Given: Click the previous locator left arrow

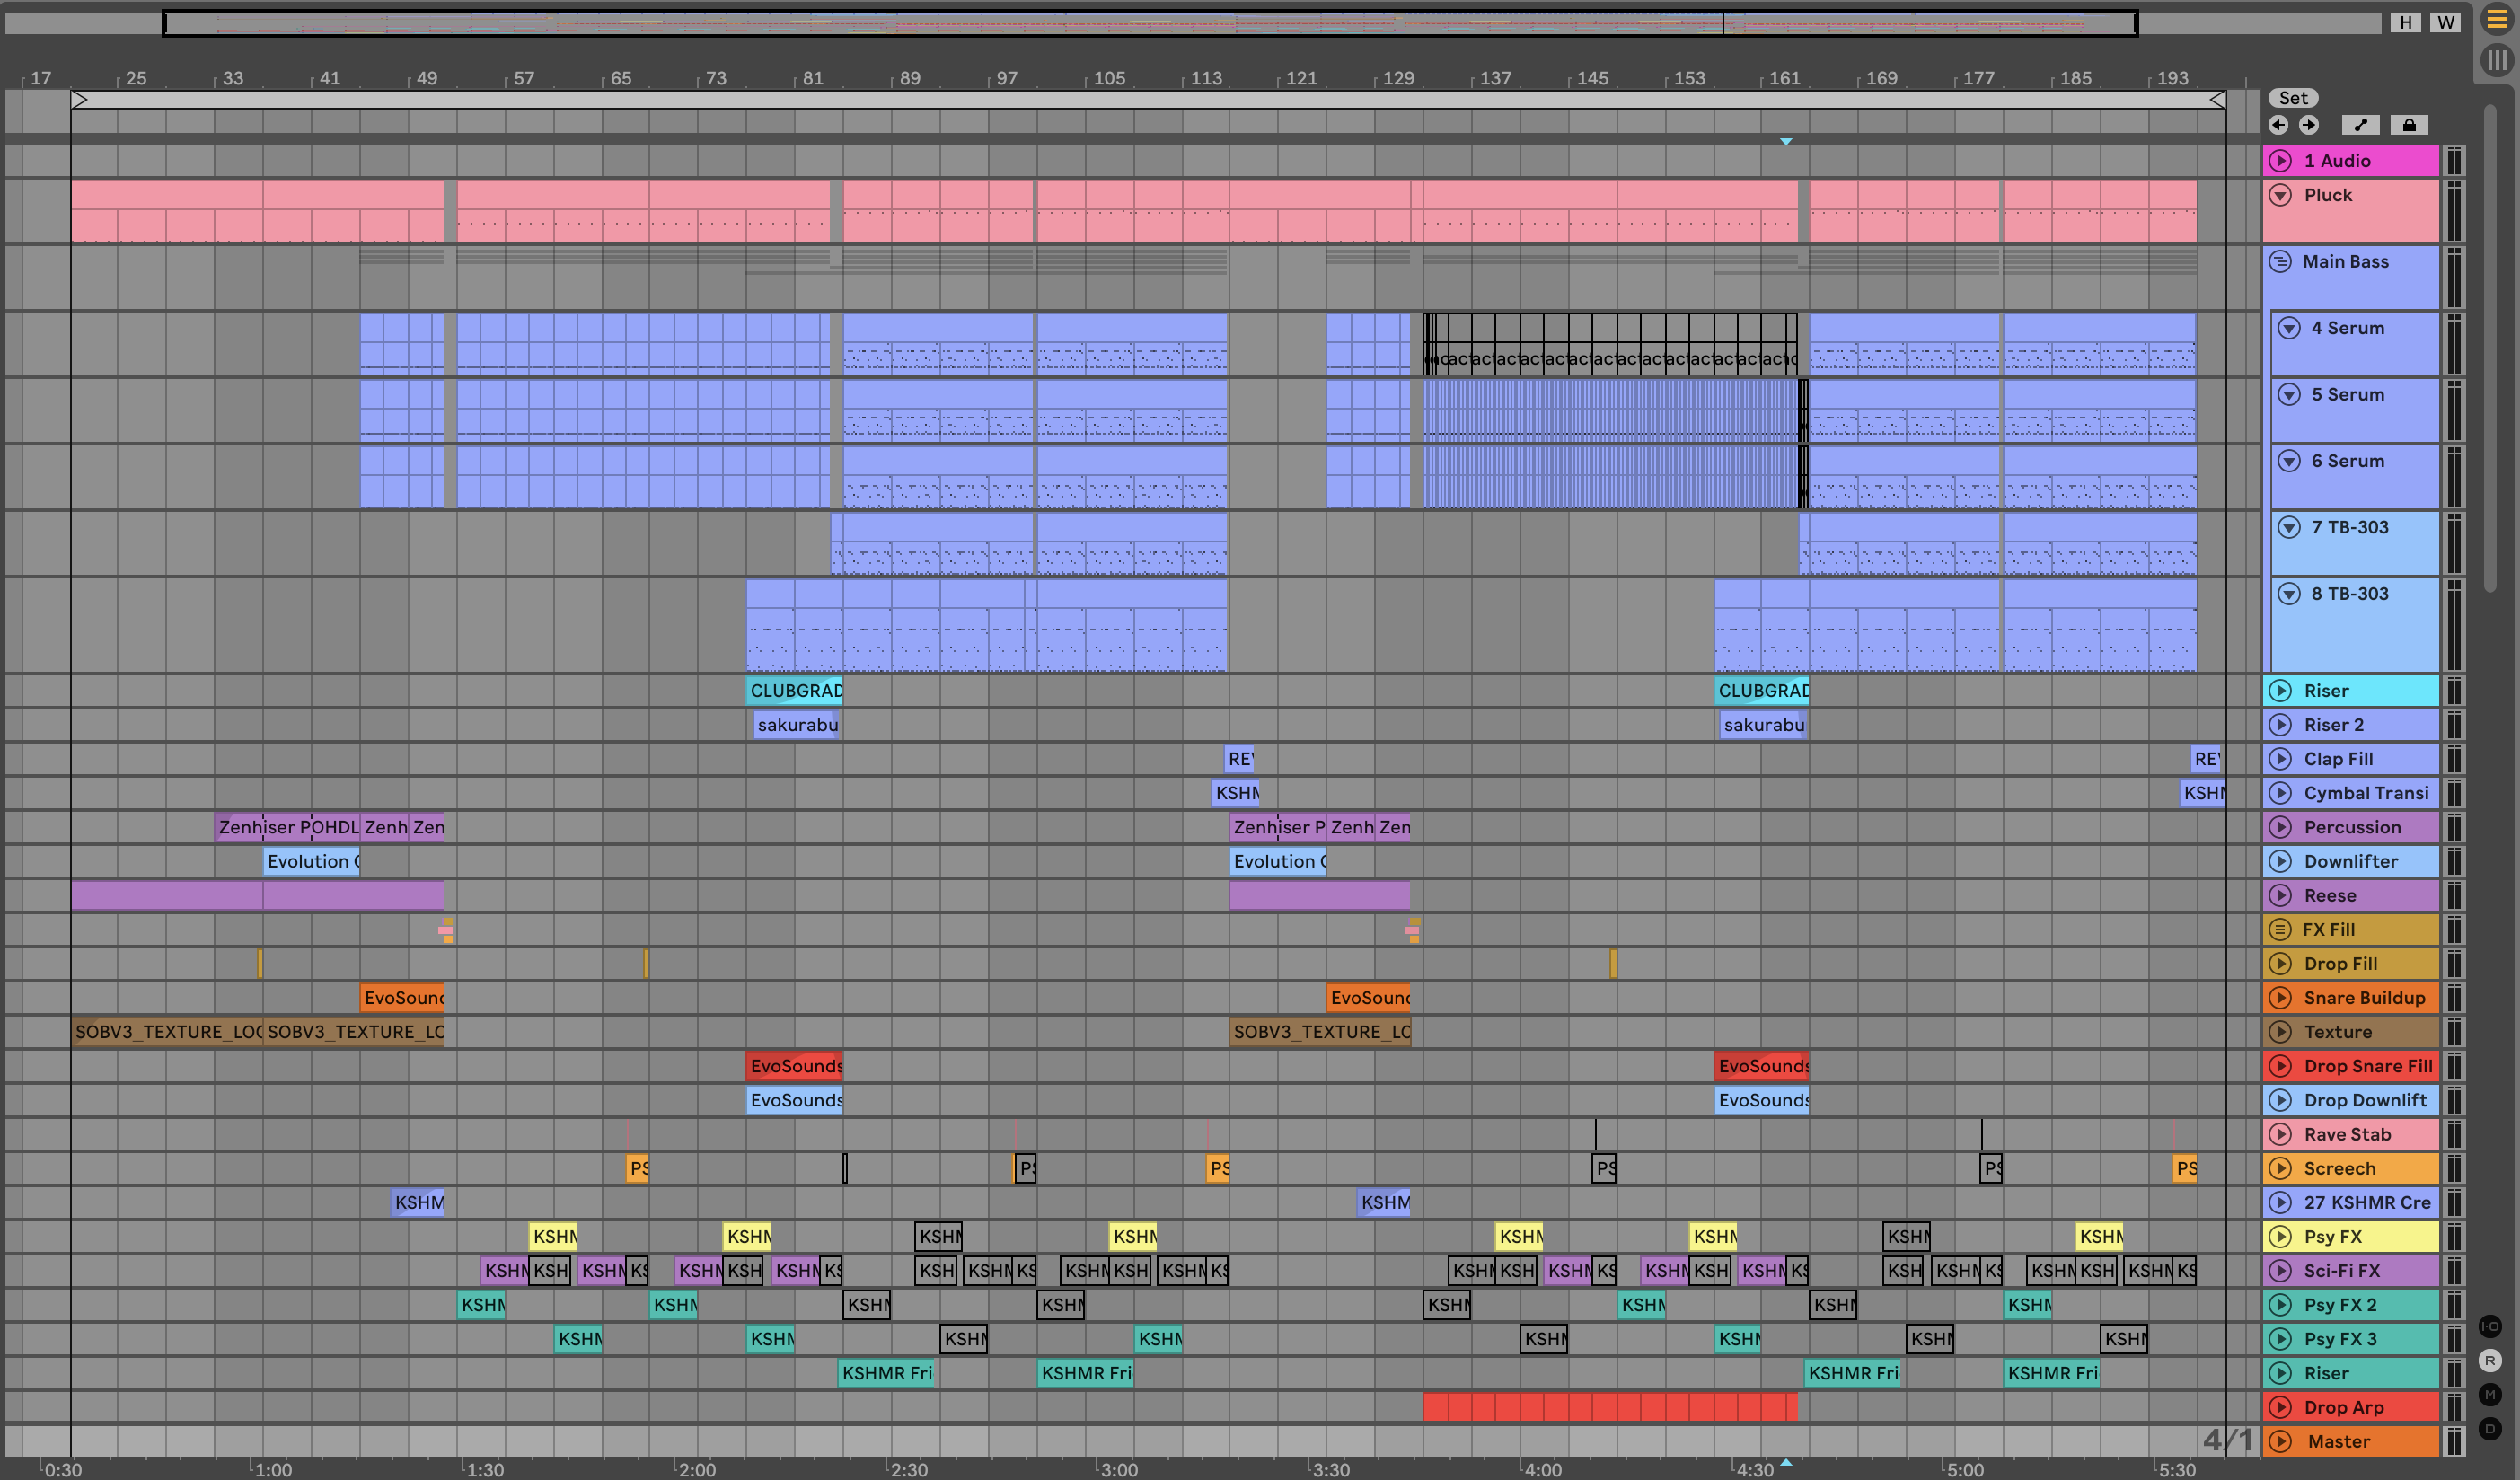Looking at the screenshot, I should pyautogui.click(x=2278, y=125).
